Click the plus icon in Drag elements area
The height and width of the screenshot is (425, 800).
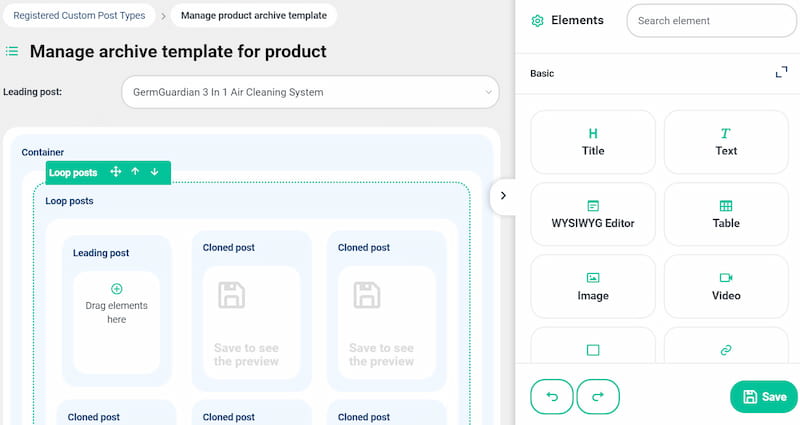click(x=116, y=289)
